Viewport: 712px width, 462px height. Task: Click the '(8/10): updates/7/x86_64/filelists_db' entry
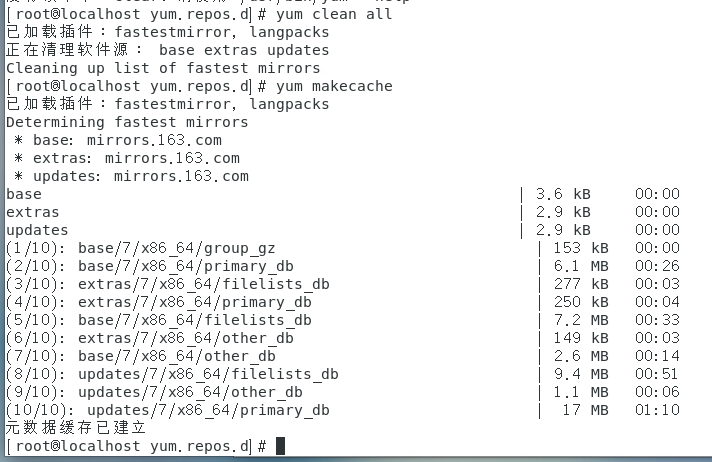click(x=171, y=374)
